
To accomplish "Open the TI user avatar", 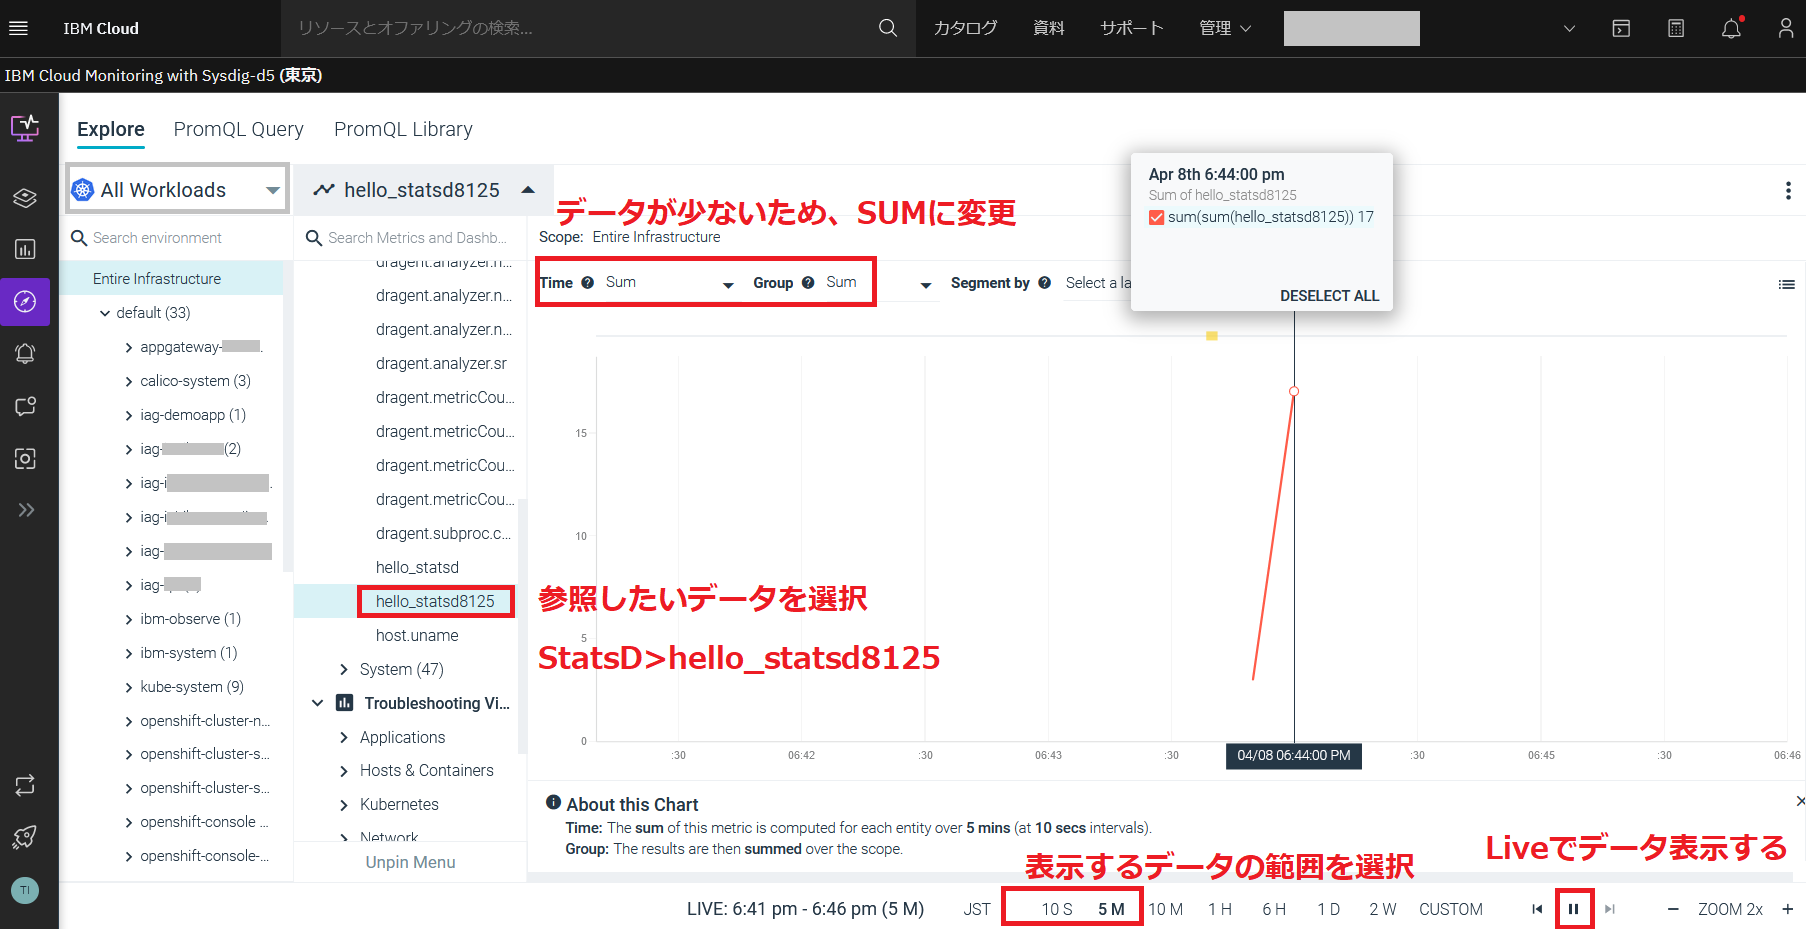I will tap(25, 890).
